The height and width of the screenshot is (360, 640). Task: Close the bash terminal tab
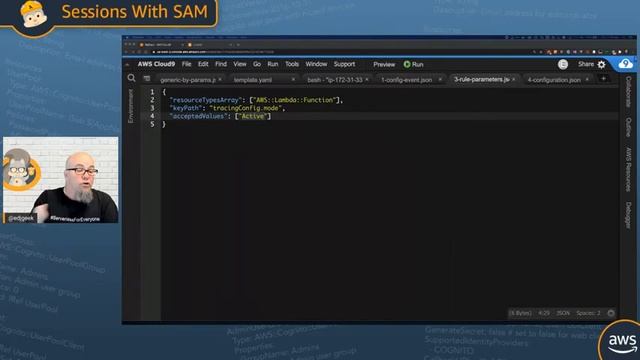tap(367, 80)
